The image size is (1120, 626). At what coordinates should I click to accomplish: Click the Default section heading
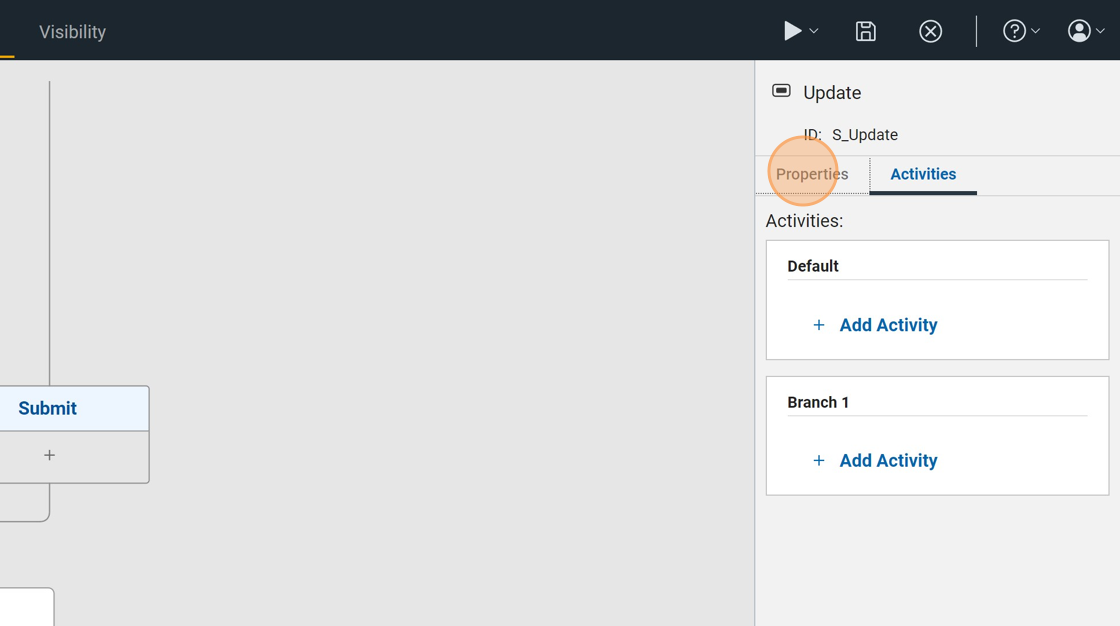[x=813, y=266]
